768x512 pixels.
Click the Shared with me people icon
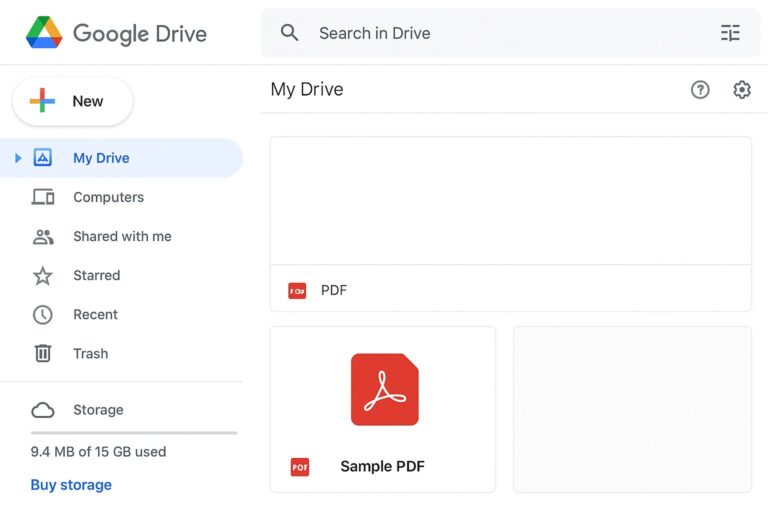(43, 237)
